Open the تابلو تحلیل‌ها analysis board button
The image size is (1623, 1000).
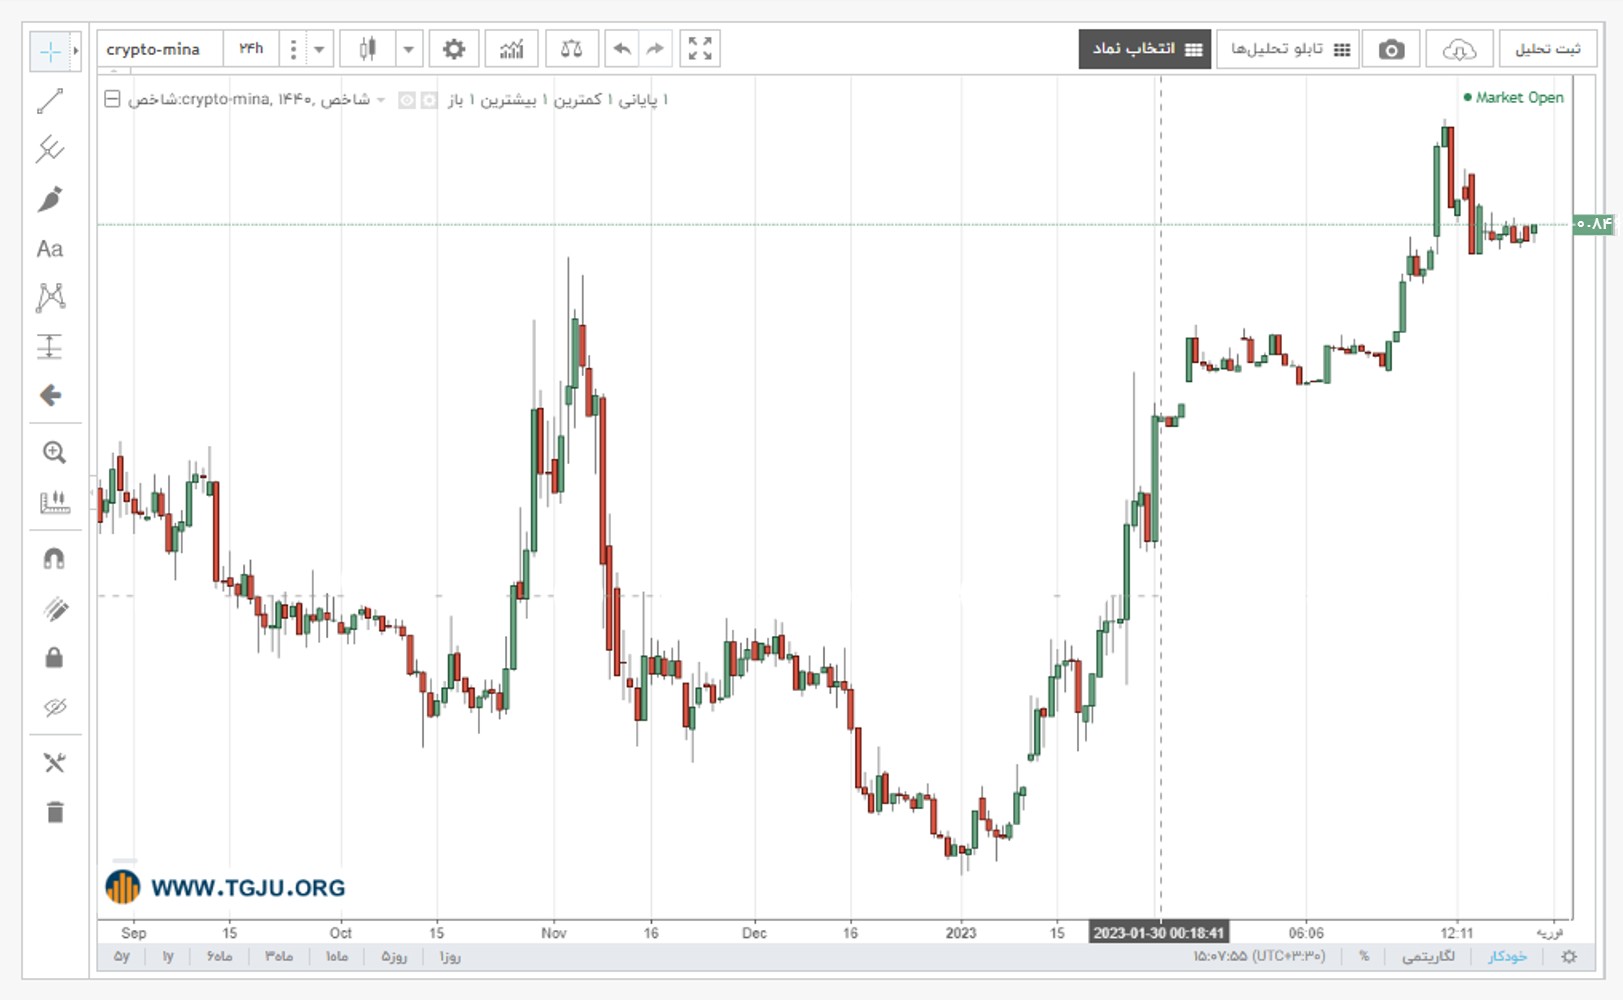coord(1289,49)
